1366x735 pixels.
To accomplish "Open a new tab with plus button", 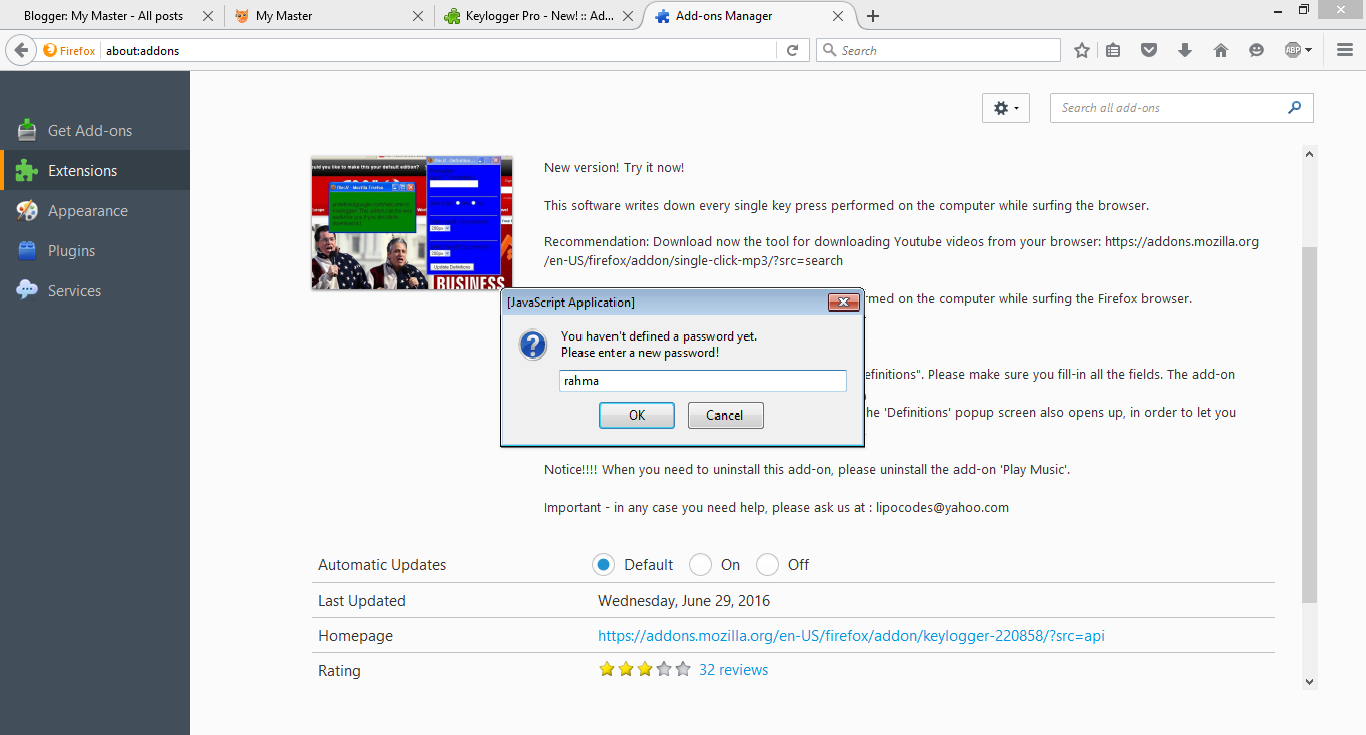I will pyautogui.click(x=873, y=16).
